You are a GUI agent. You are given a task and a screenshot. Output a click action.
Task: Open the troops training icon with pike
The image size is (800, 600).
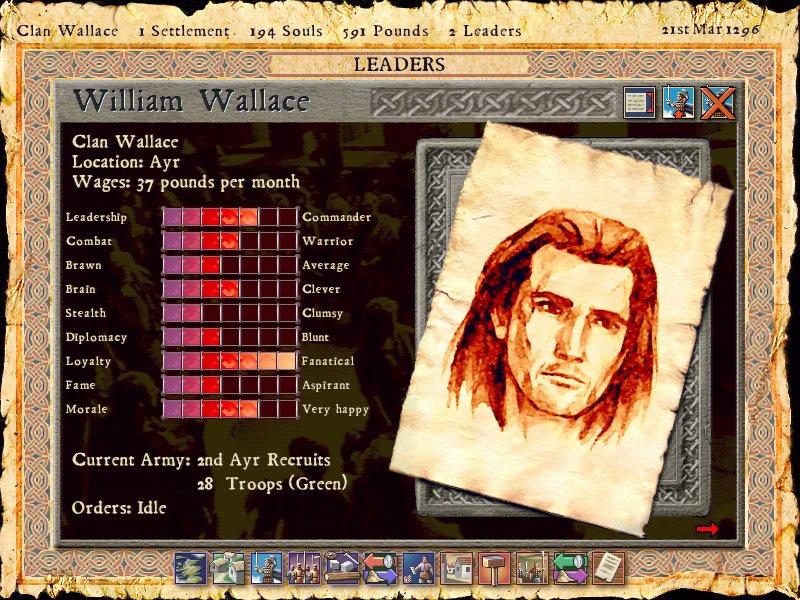click(x=532, y=568)
